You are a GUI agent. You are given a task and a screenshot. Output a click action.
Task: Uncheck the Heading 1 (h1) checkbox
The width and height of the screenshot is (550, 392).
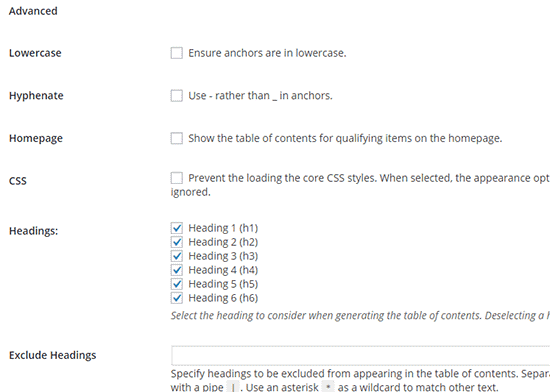176,228
